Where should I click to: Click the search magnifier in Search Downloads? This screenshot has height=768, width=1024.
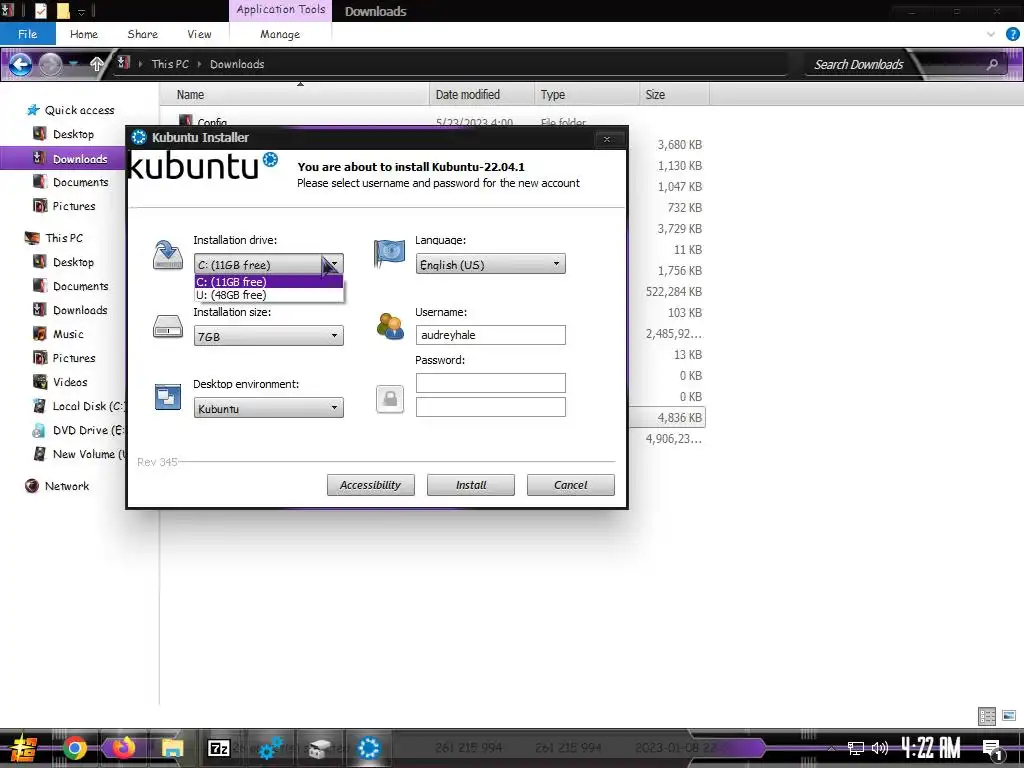click(x=992, y=64)
